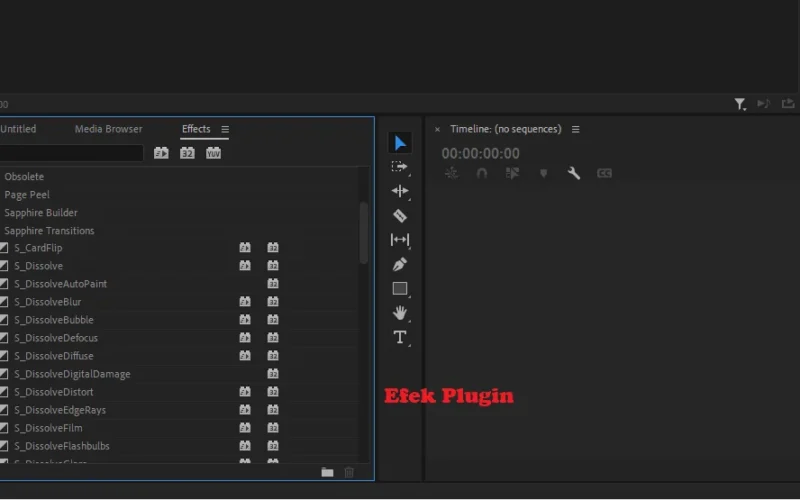800x500 pixels.
Task: Switch to the Untitled project tab
Action: tap(18, 129)
